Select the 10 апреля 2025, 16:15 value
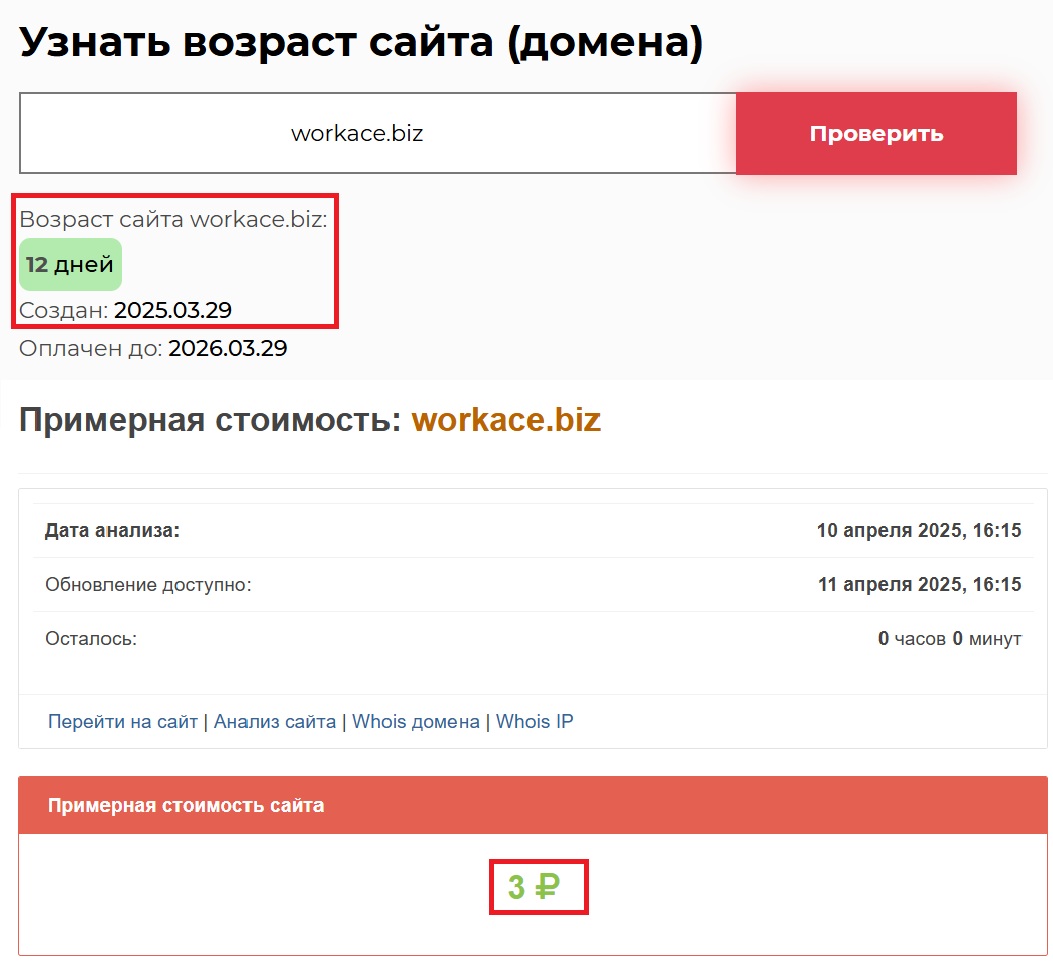This screenshot has height=969, width=1053. coord(919,531)
